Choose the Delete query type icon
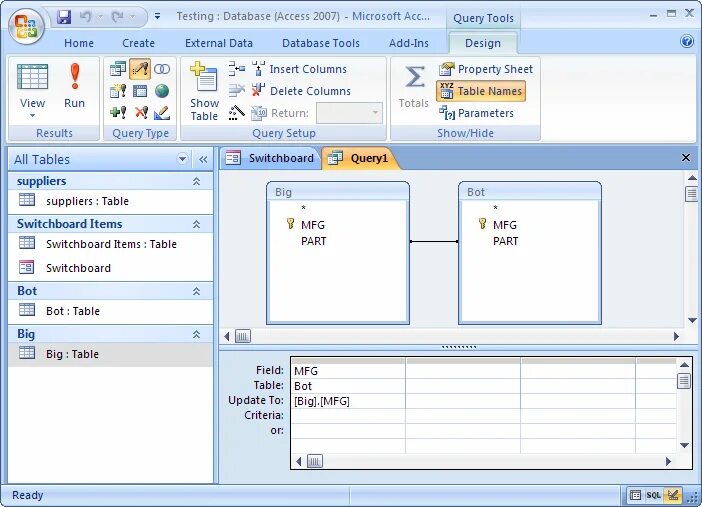The width and height of the screenshot is (702, 507). (141, 112)
